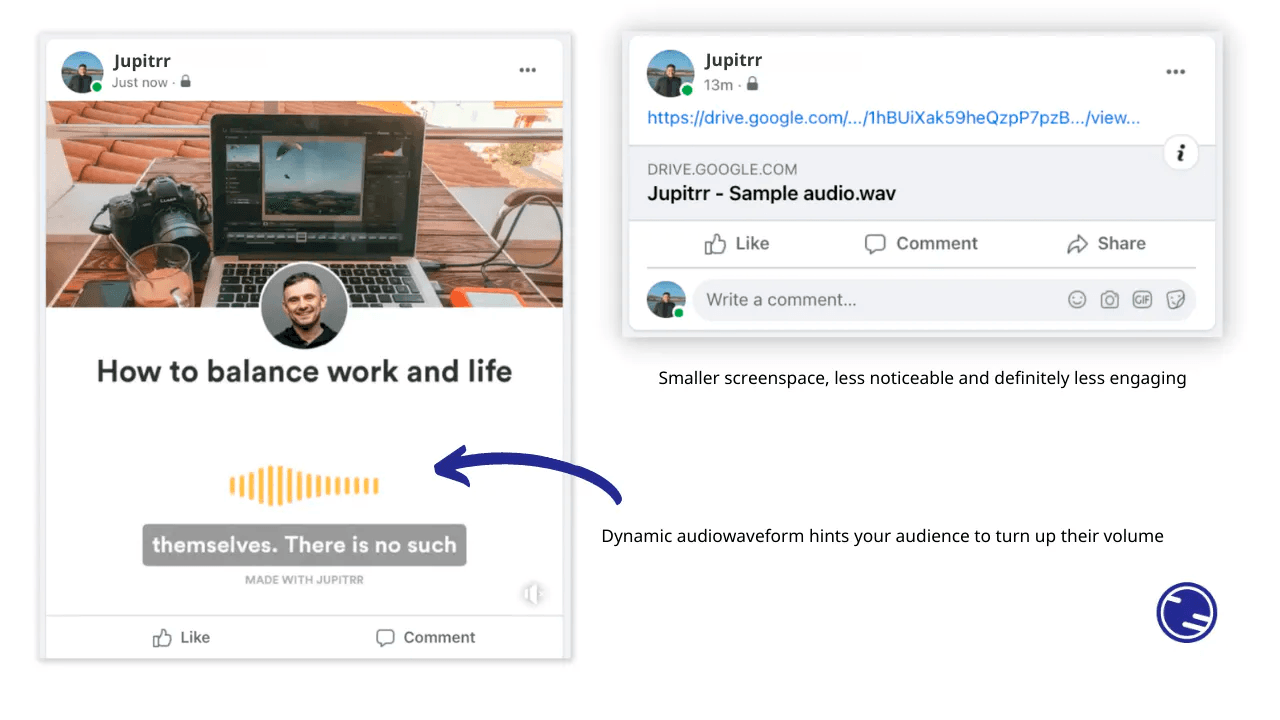Click 'Jupitrr' name on left post
The width and height of the screenshot is (1280, 720).
[x=142, y=61]
